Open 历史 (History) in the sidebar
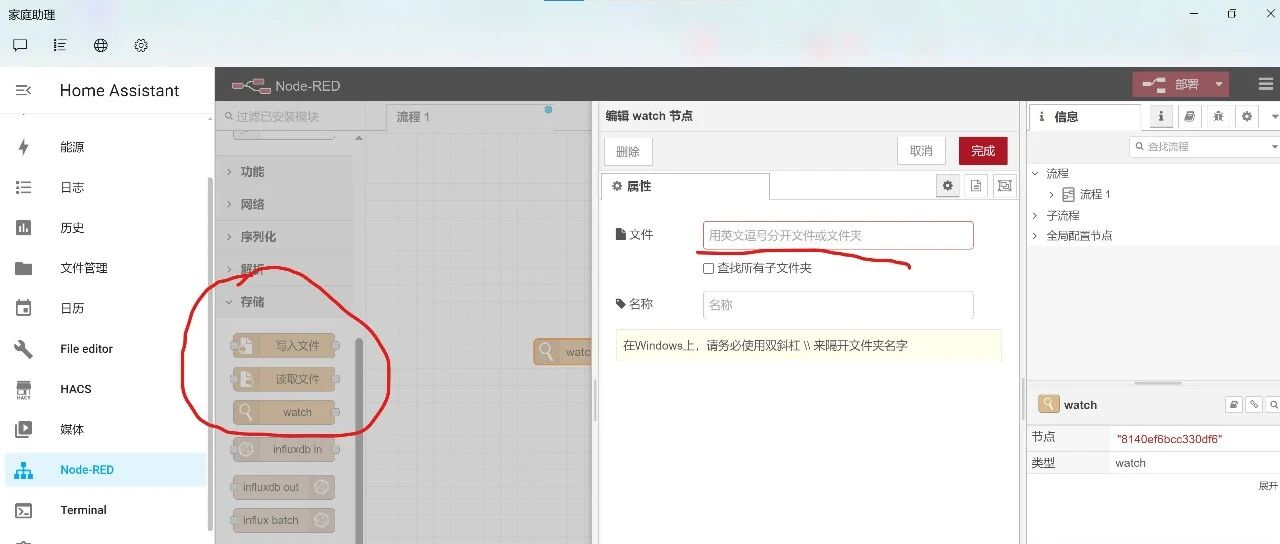The image size is (1280, 544). click(x=105, y=228)
